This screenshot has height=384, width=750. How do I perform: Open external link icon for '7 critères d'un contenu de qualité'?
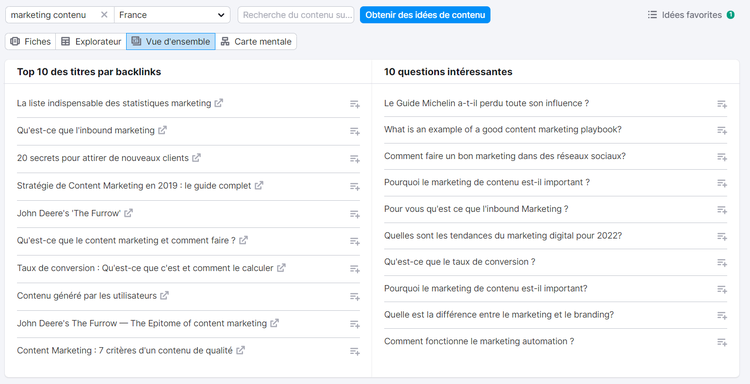tap(241, 351)
